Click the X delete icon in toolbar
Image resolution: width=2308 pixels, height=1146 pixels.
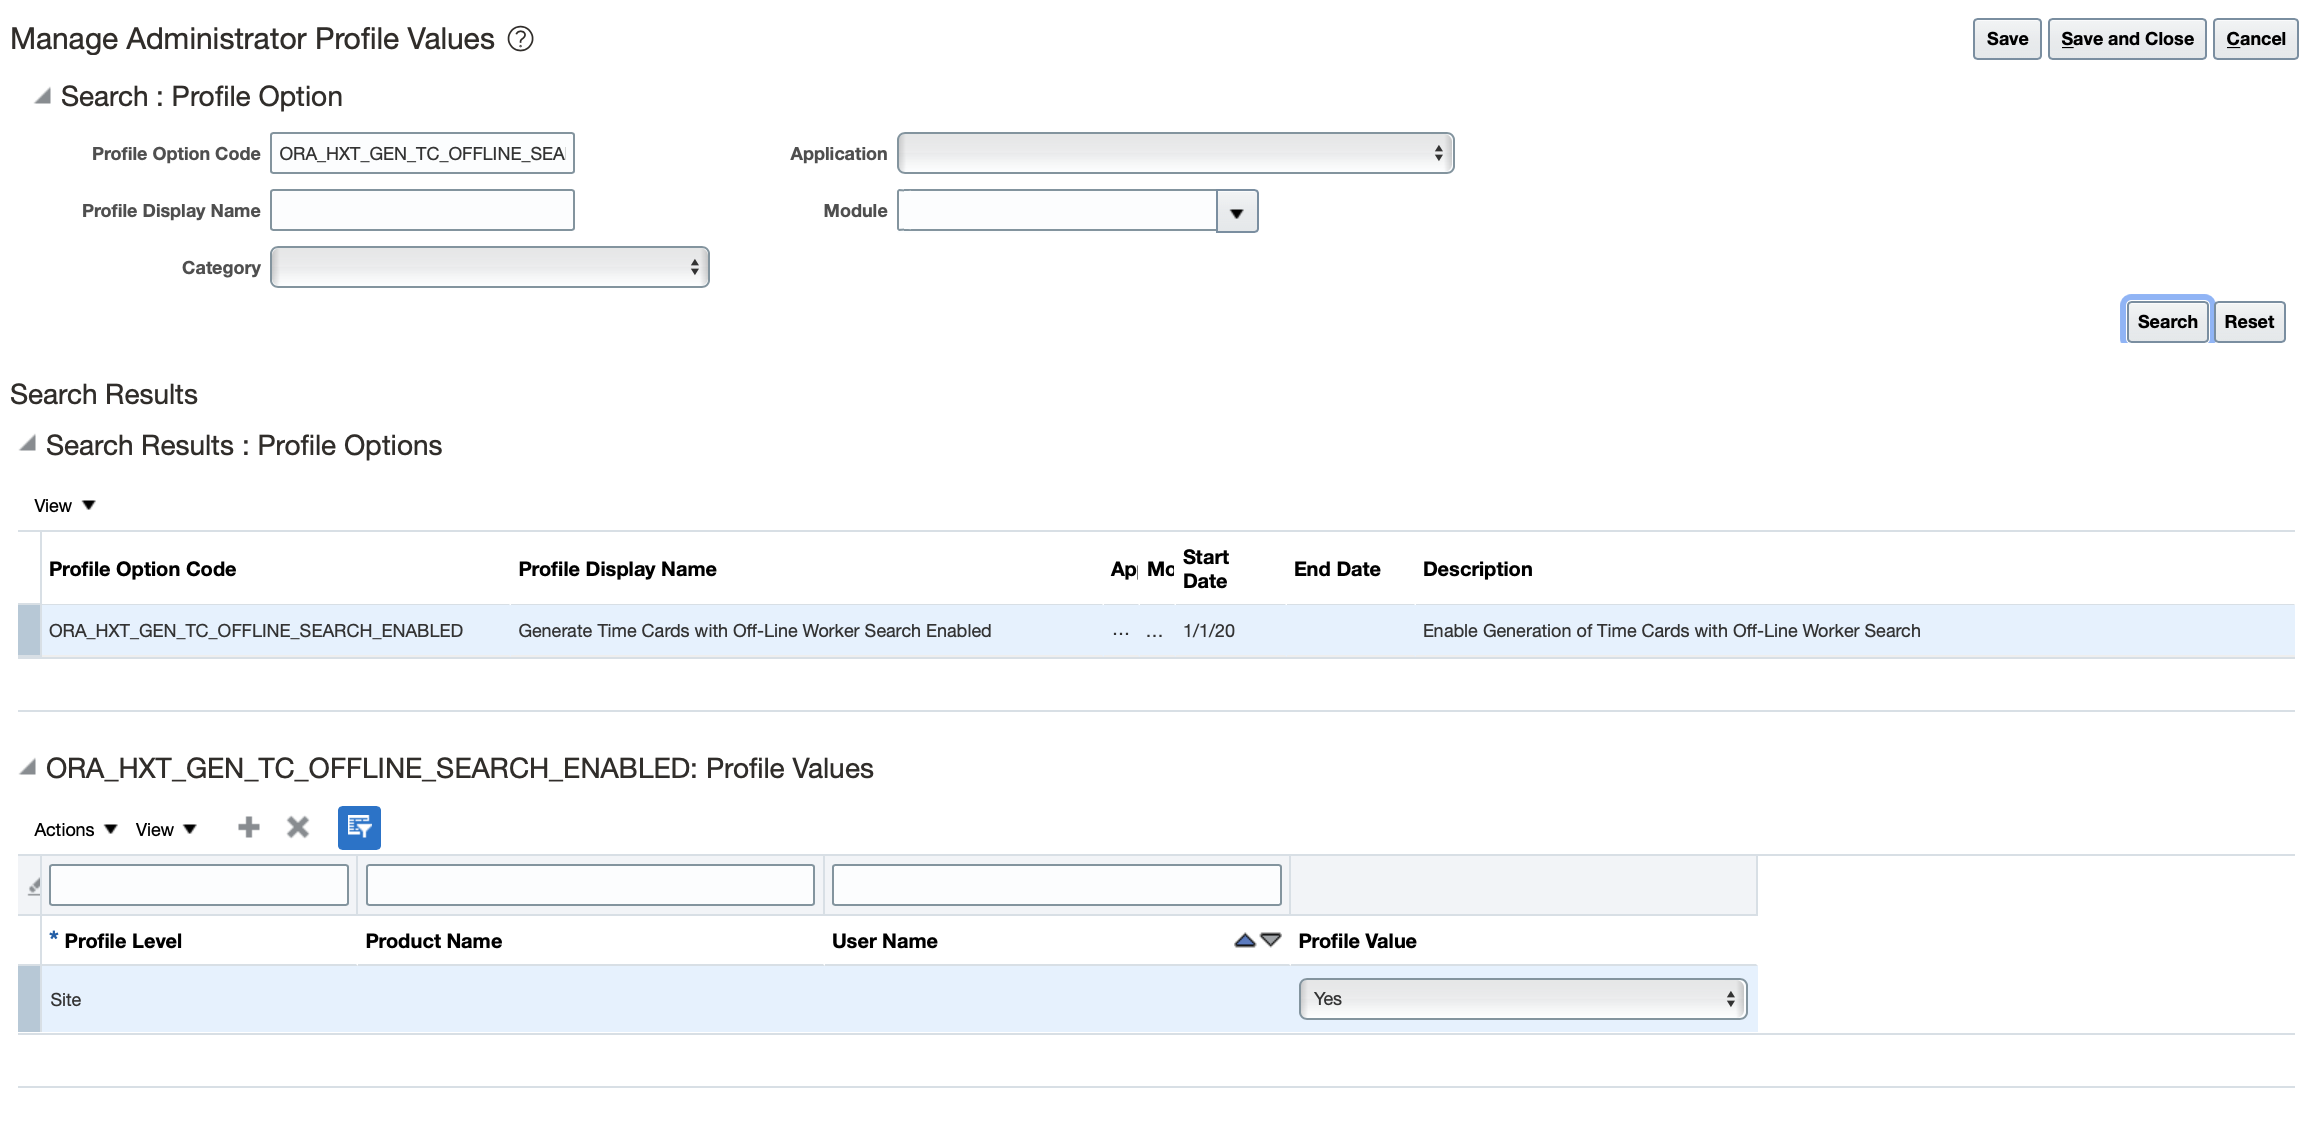point(298,827)
